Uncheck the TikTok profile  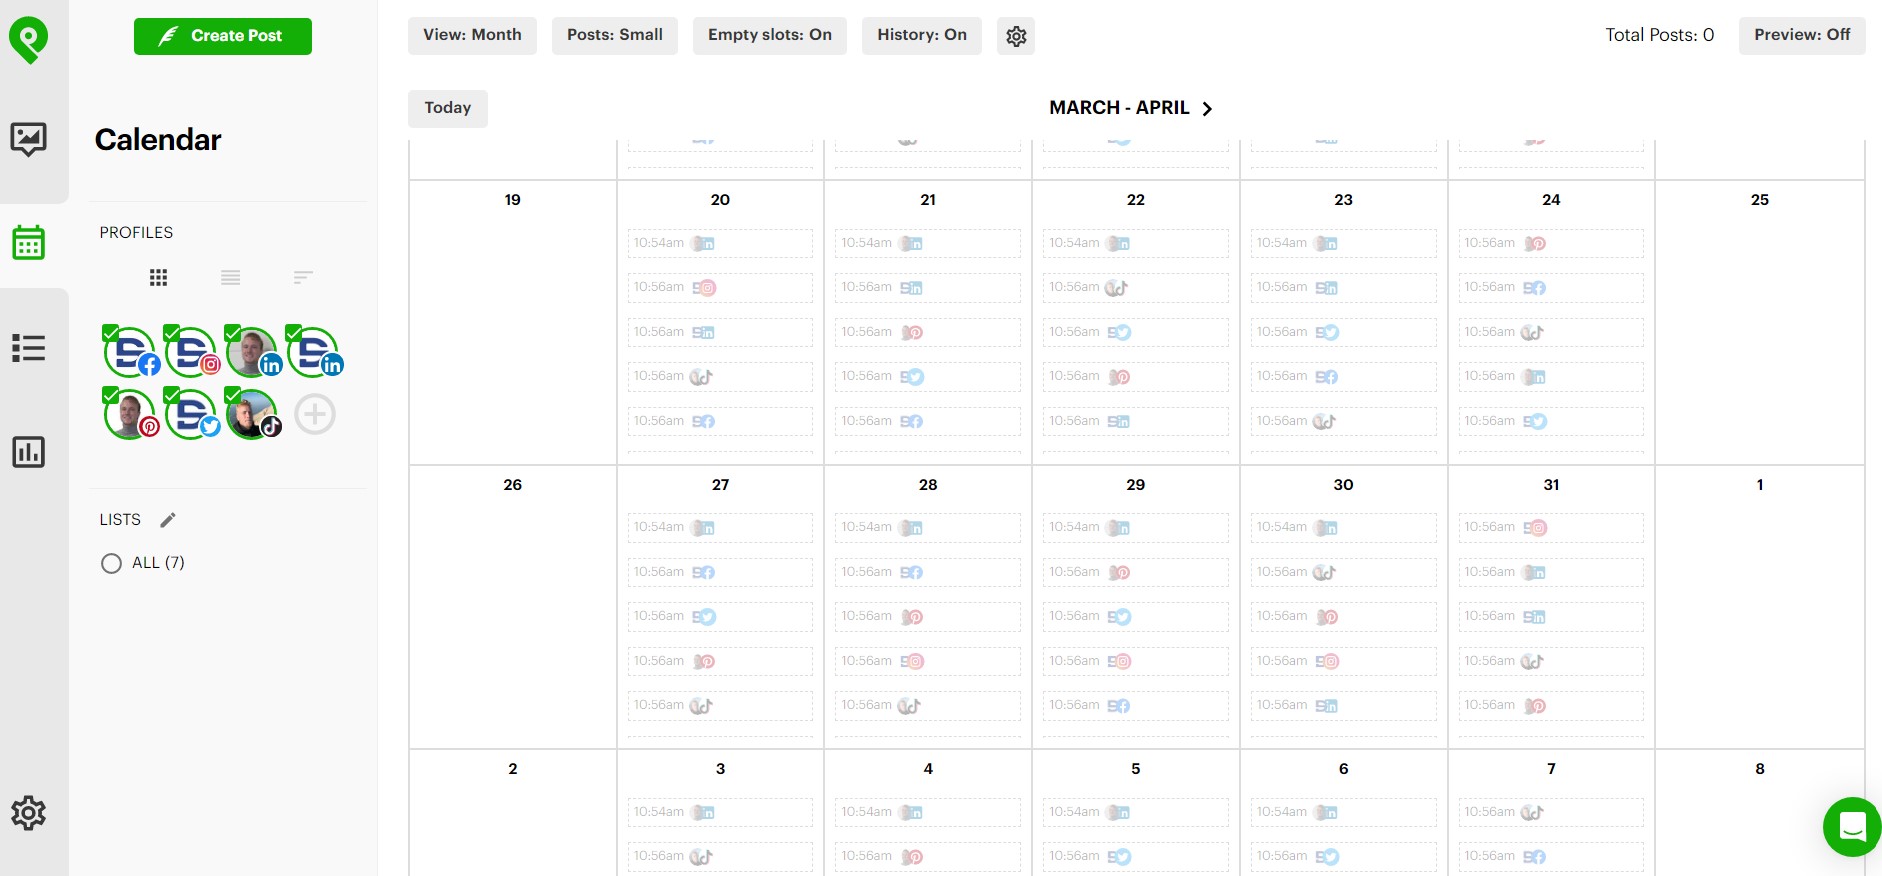tap(233, 396)
